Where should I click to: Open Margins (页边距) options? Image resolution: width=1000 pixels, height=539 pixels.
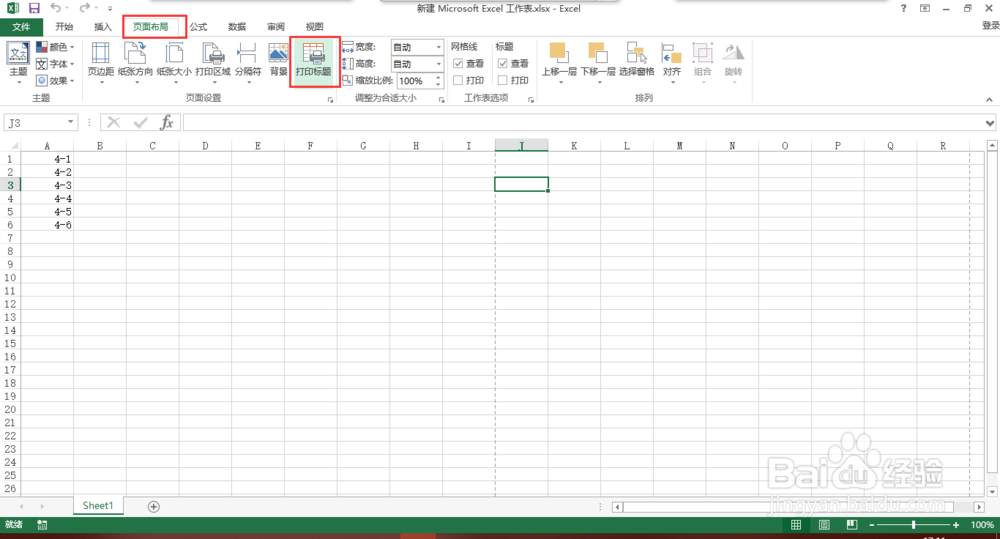[101, 61]
